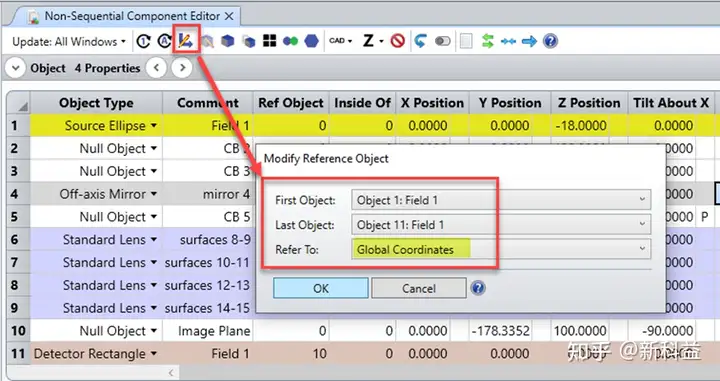Viewport: 720px width, 381px height.
Task: Click the greyed cube icon next to Modify Reference Object
Action: (208, 42)
